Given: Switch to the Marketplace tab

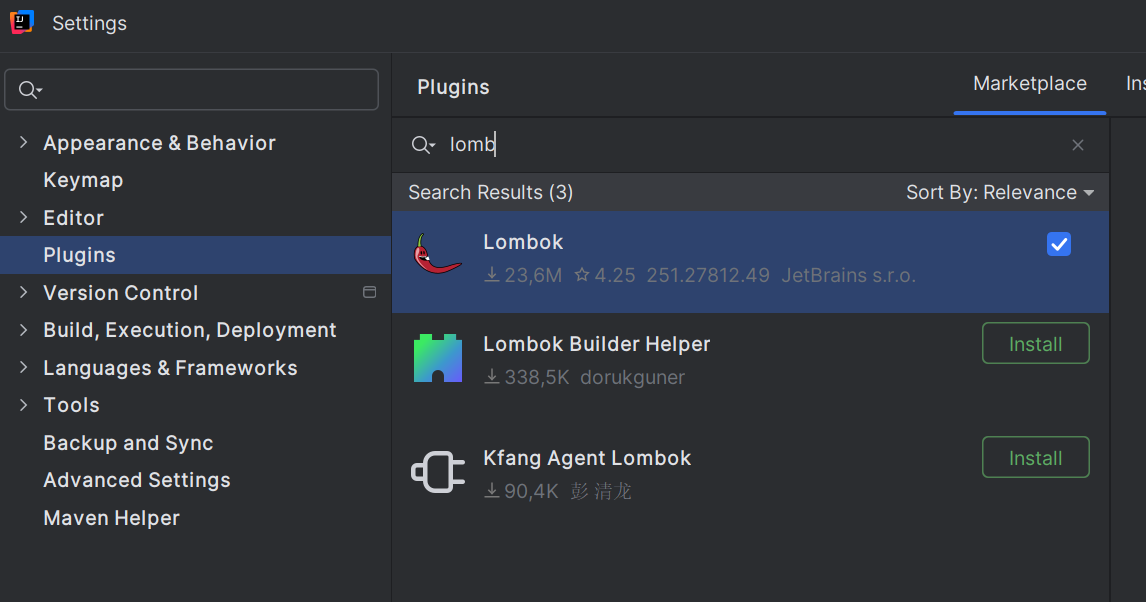Looking at the screenshot, I should [x=1029, y=84].
